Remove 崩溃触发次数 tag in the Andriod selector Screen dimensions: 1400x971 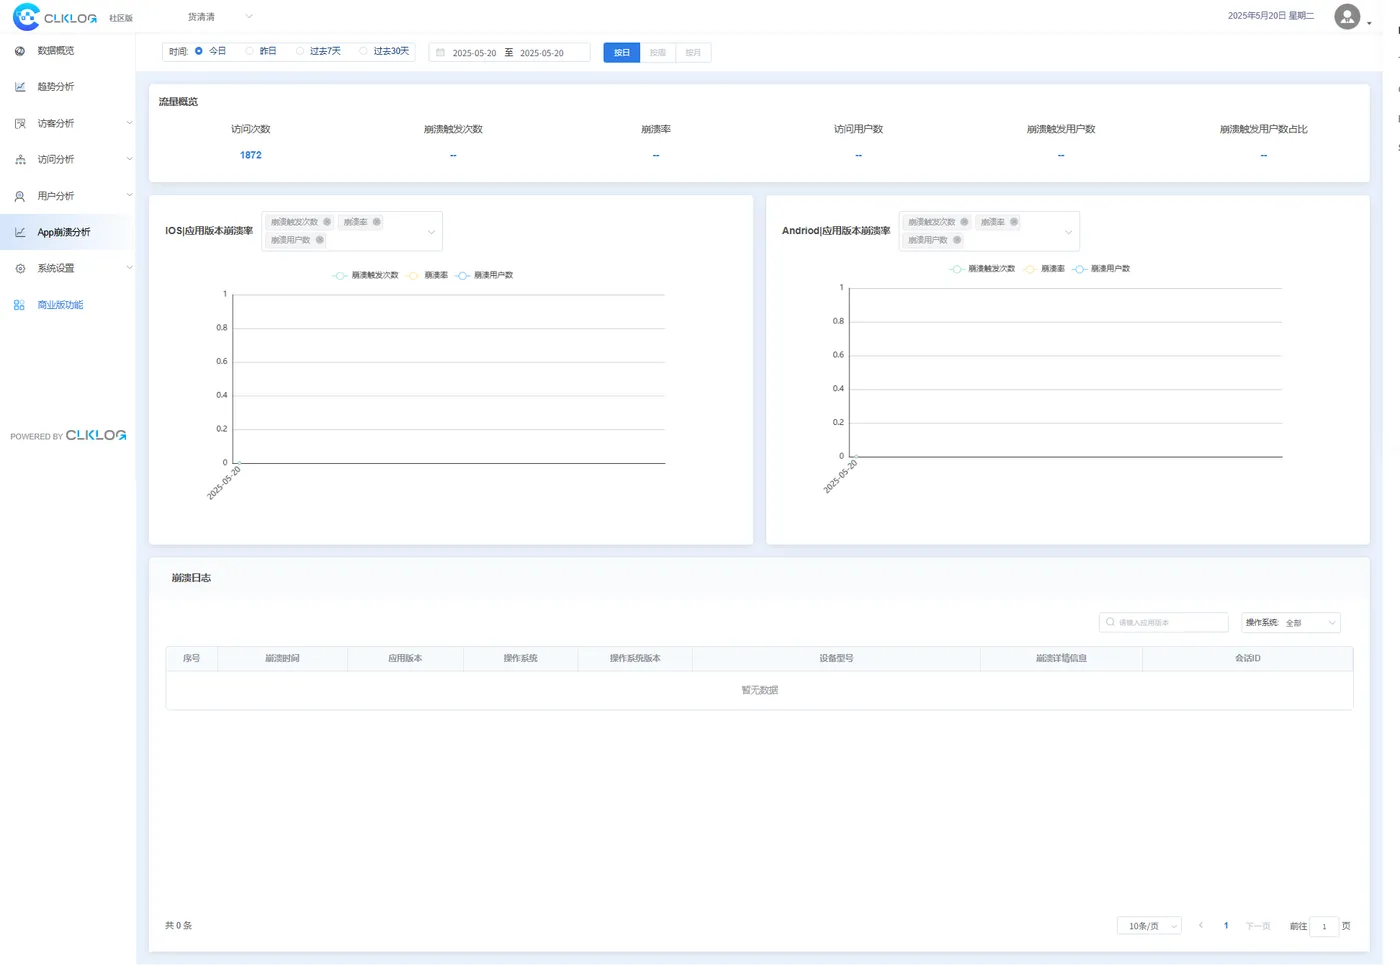964,222
